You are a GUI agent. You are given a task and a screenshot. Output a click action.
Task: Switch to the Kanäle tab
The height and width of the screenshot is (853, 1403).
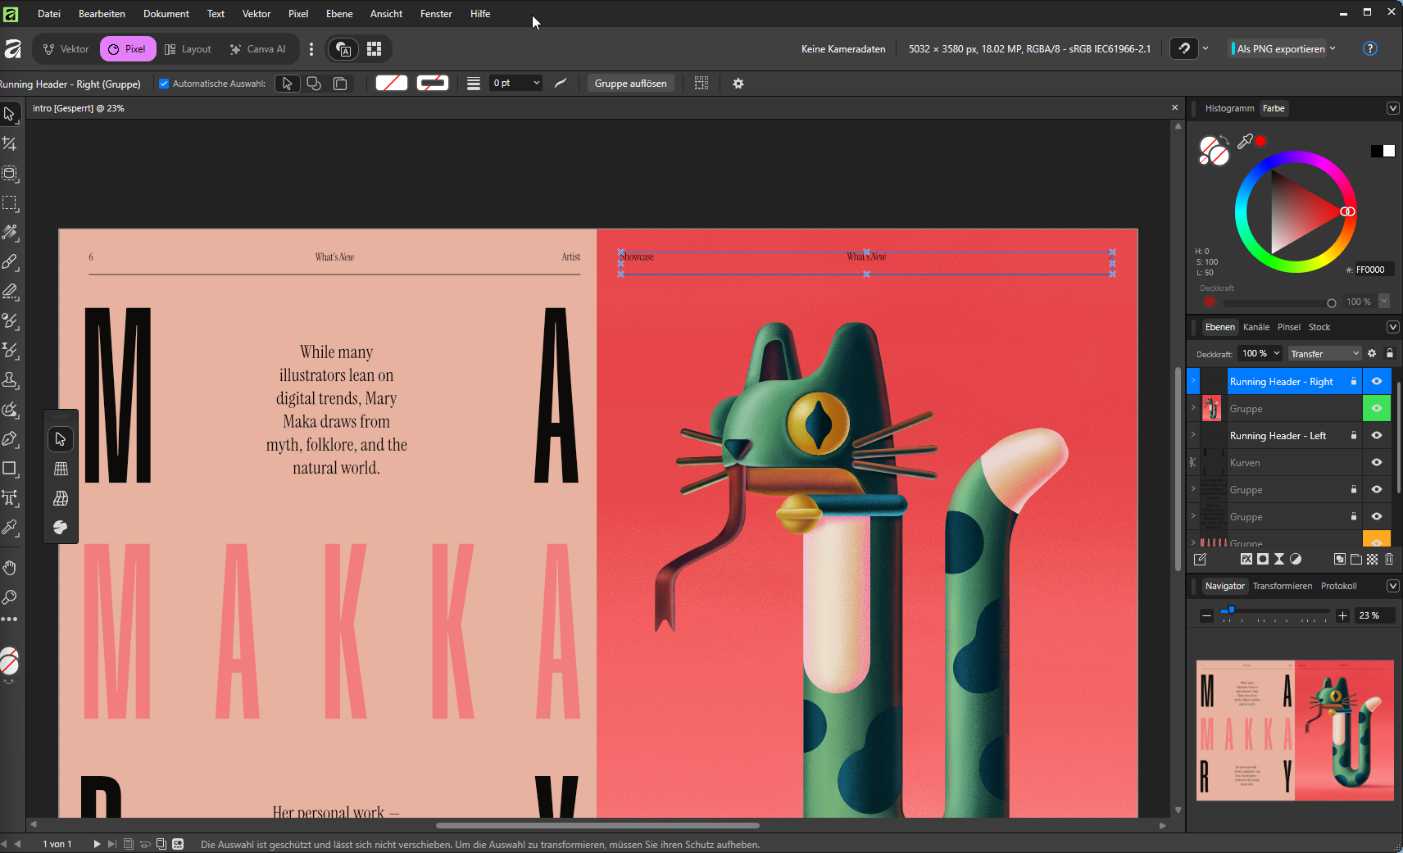1256,327
